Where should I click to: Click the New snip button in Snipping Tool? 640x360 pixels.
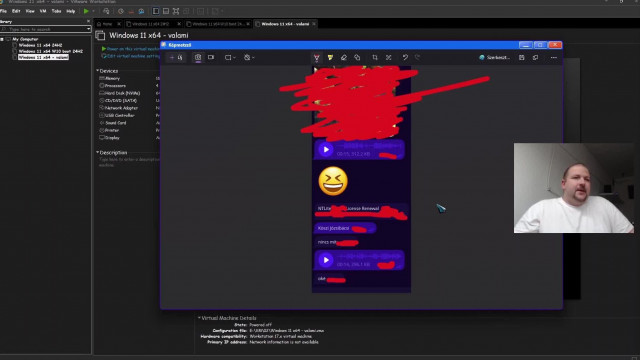tap(176, 58)
